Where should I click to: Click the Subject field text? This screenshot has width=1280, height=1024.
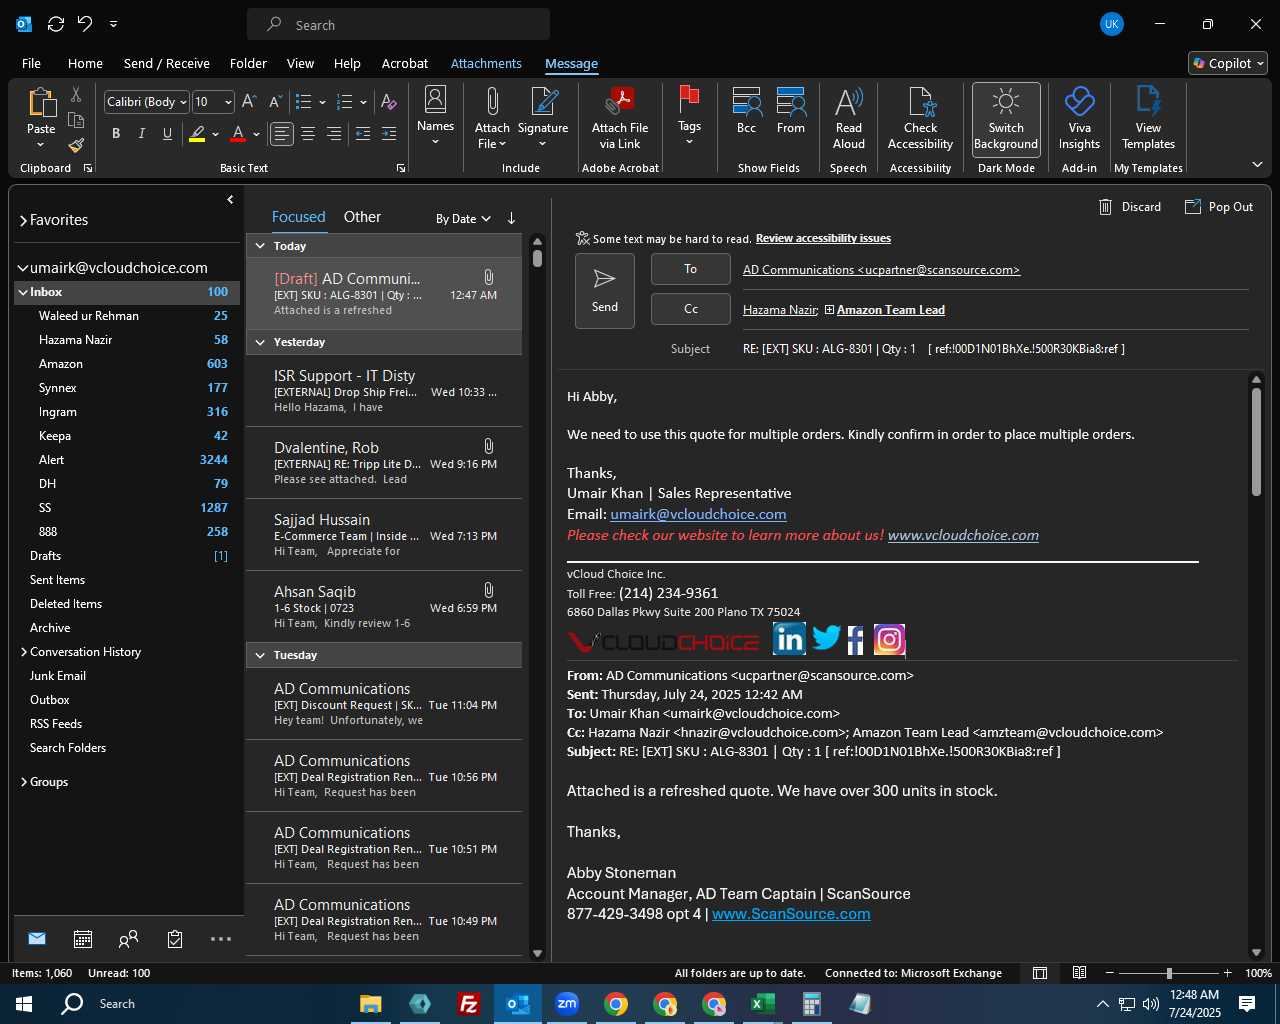point(934,349)
